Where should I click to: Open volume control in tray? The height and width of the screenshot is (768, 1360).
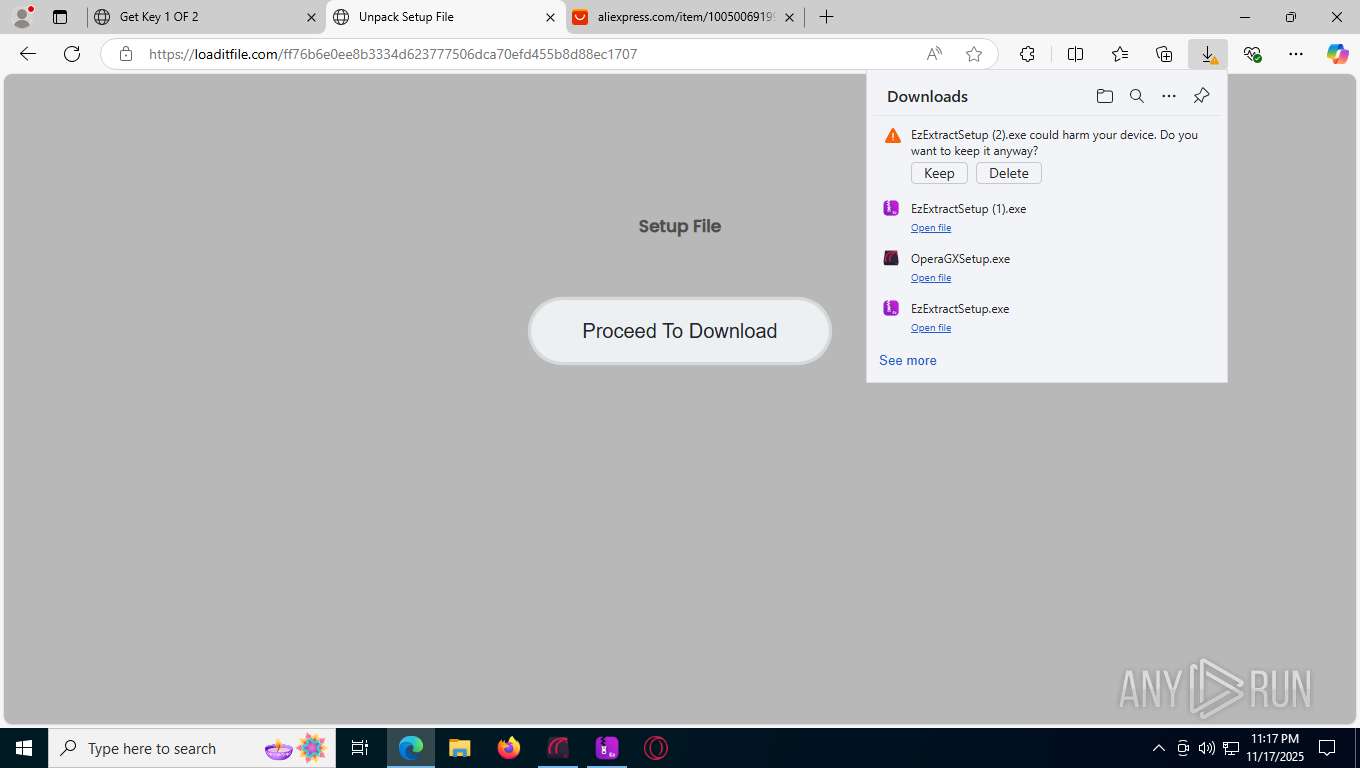pos(1206,748)
